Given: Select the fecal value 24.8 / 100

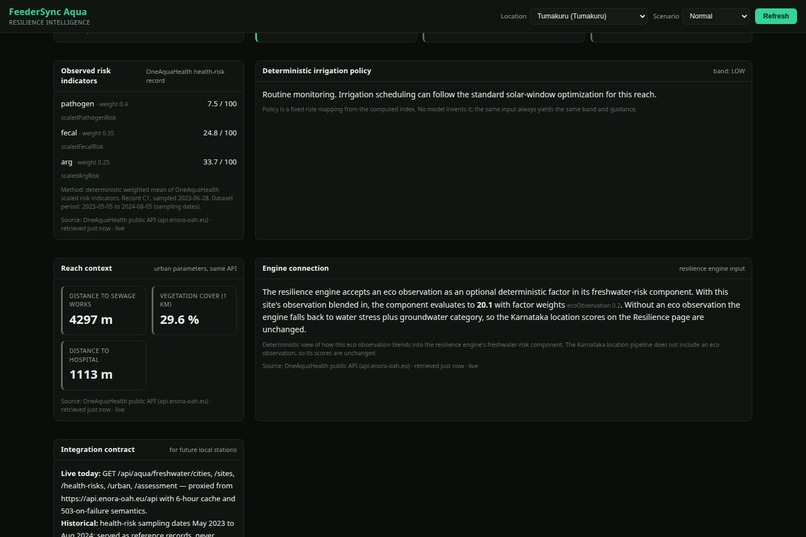Looking at the screenshot, I should click(x=220, y=133).
